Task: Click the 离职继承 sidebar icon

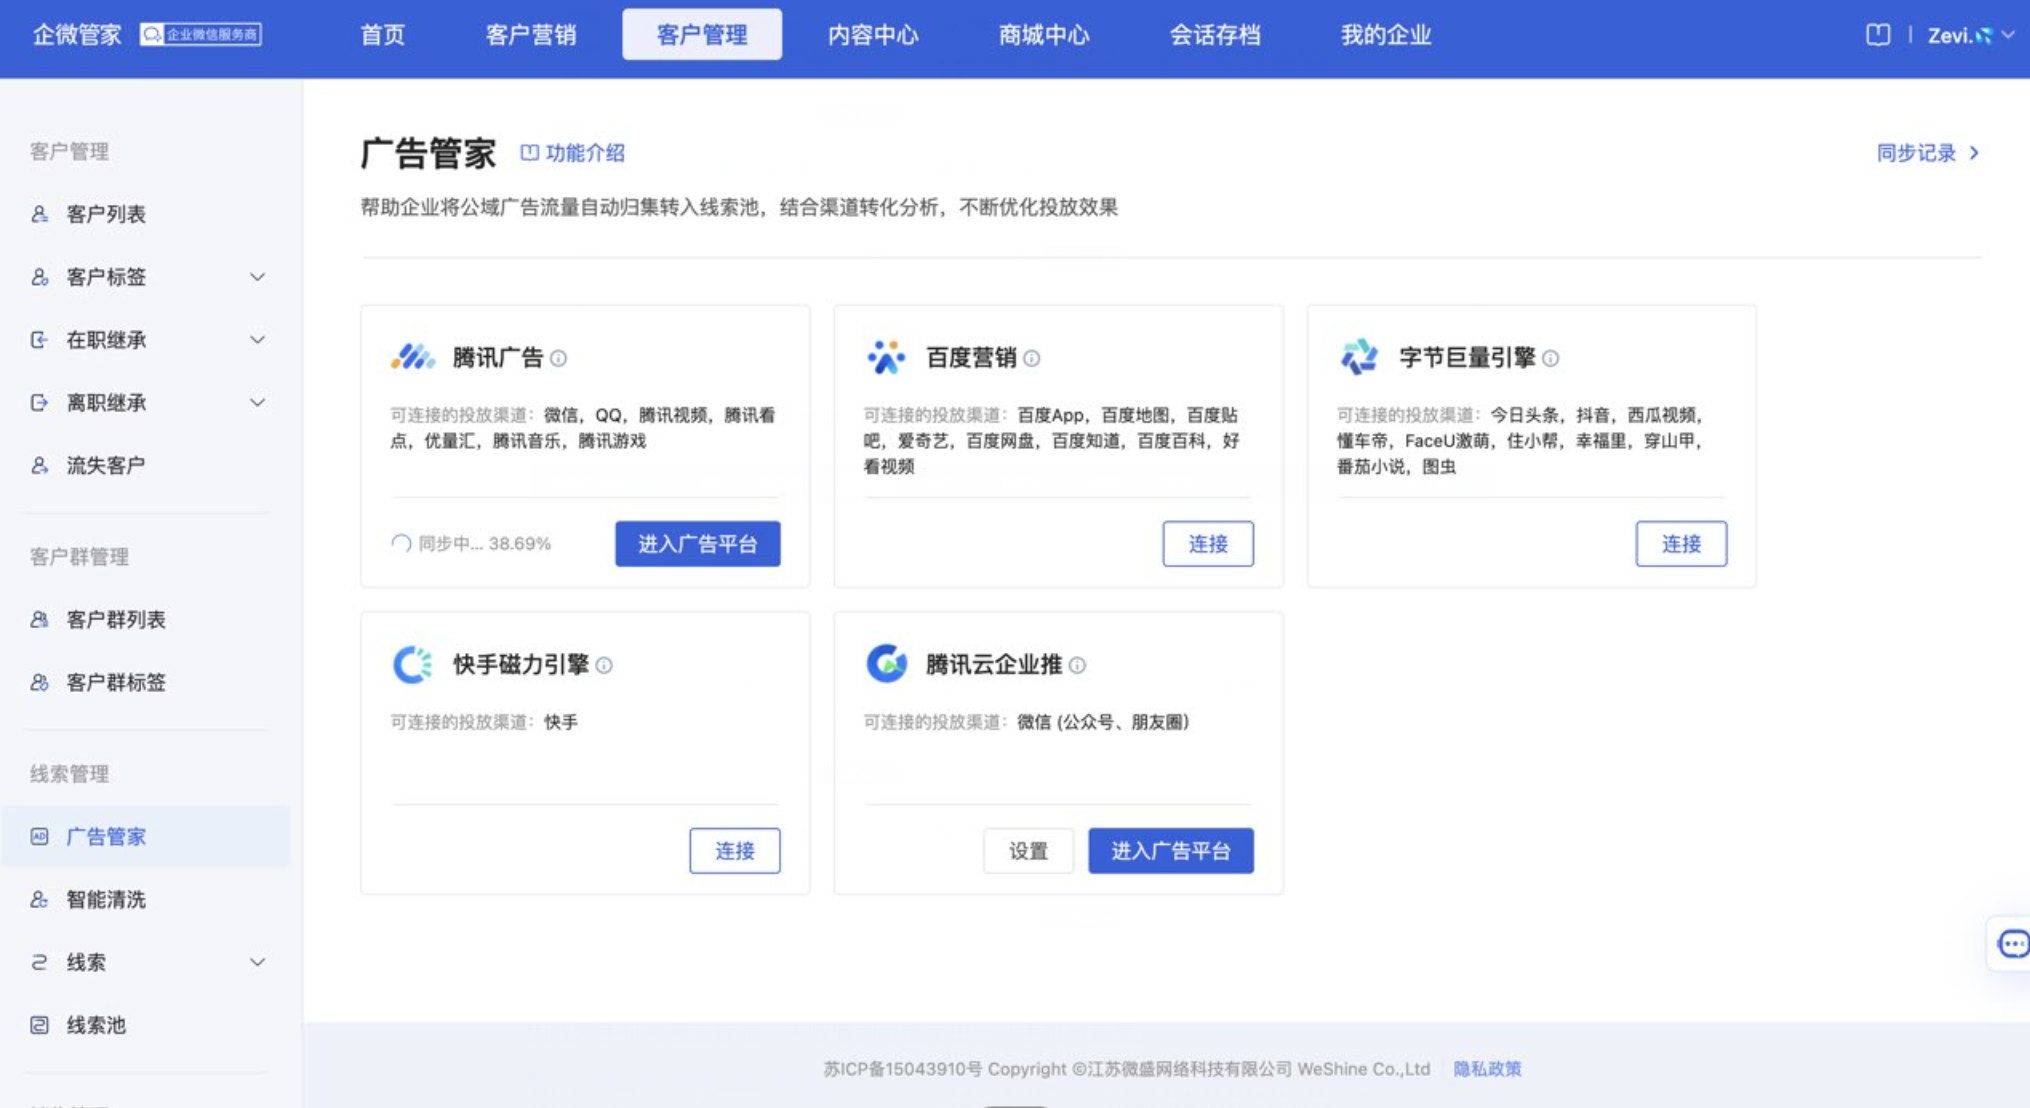Action: point(39,403)
